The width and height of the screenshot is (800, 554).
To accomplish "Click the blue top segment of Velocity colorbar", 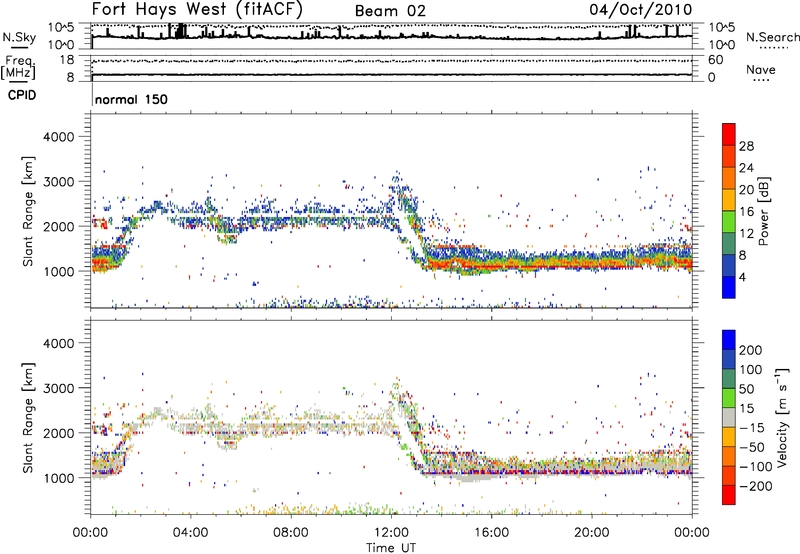I will 729,340.
